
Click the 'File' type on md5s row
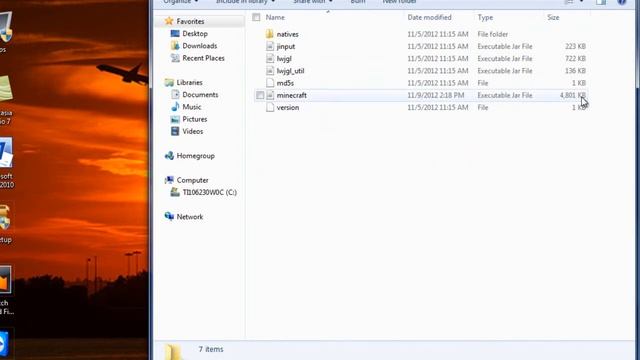(x=483, y=83)
